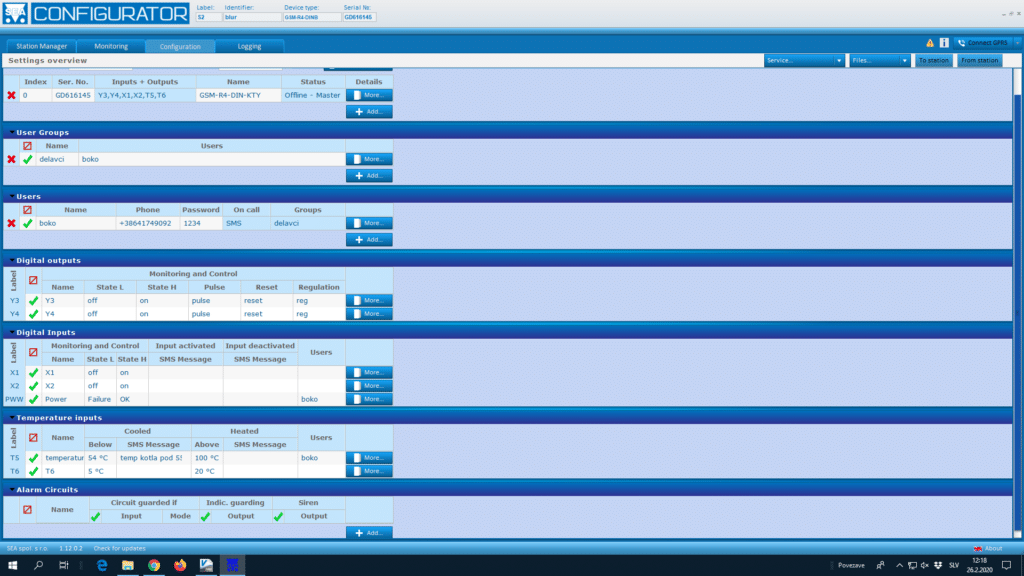The height and width of the screenshot is (576, 1024).
Task: Delete device row GD616145 with red X
Action: point(11,95)
